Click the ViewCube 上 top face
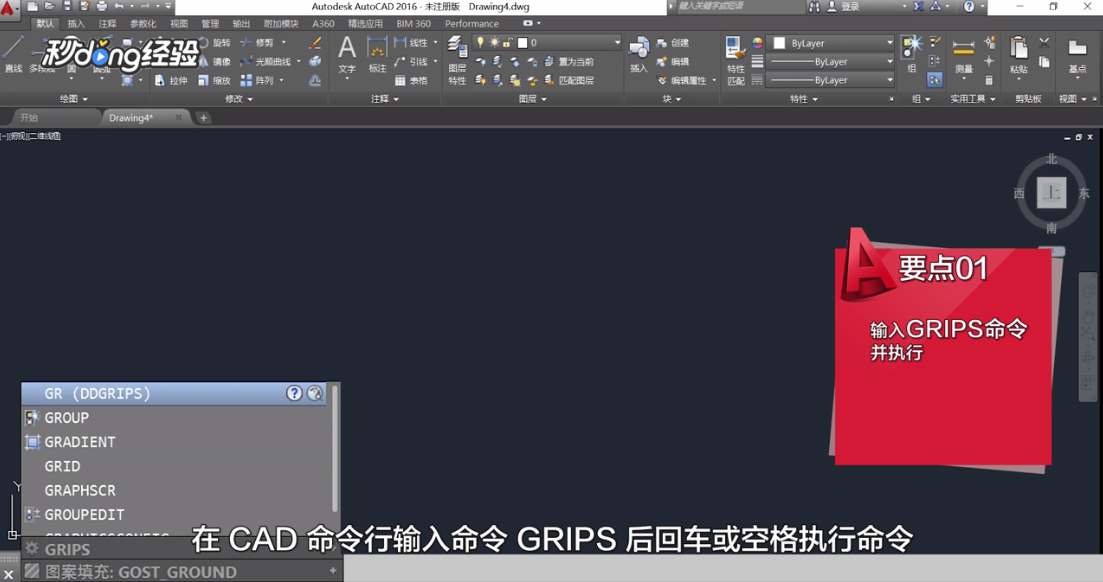 point(1052,192)
